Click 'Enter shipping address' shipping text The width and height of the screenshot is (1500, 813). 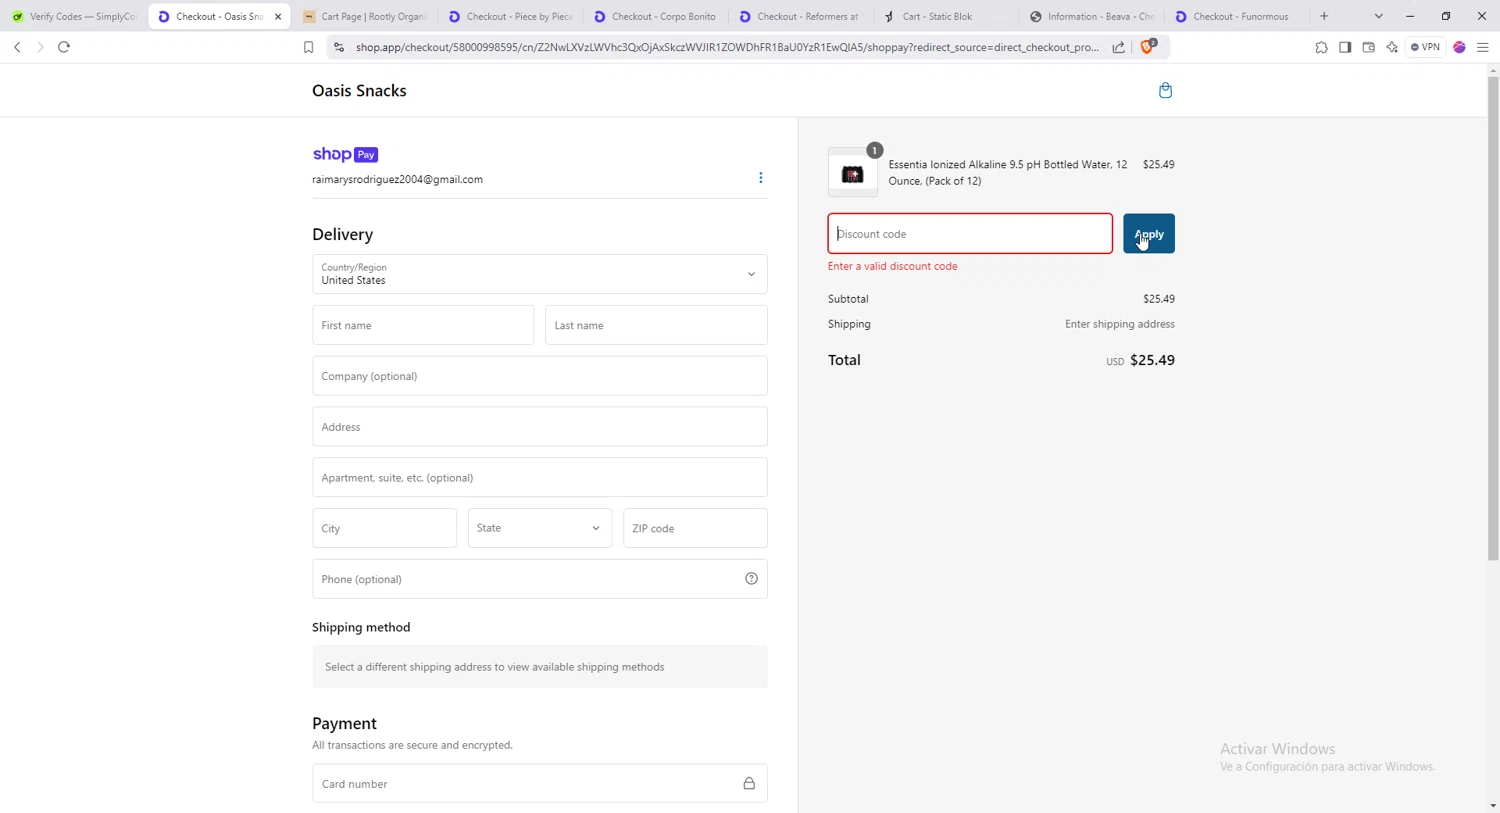(x=1119, y=324)
